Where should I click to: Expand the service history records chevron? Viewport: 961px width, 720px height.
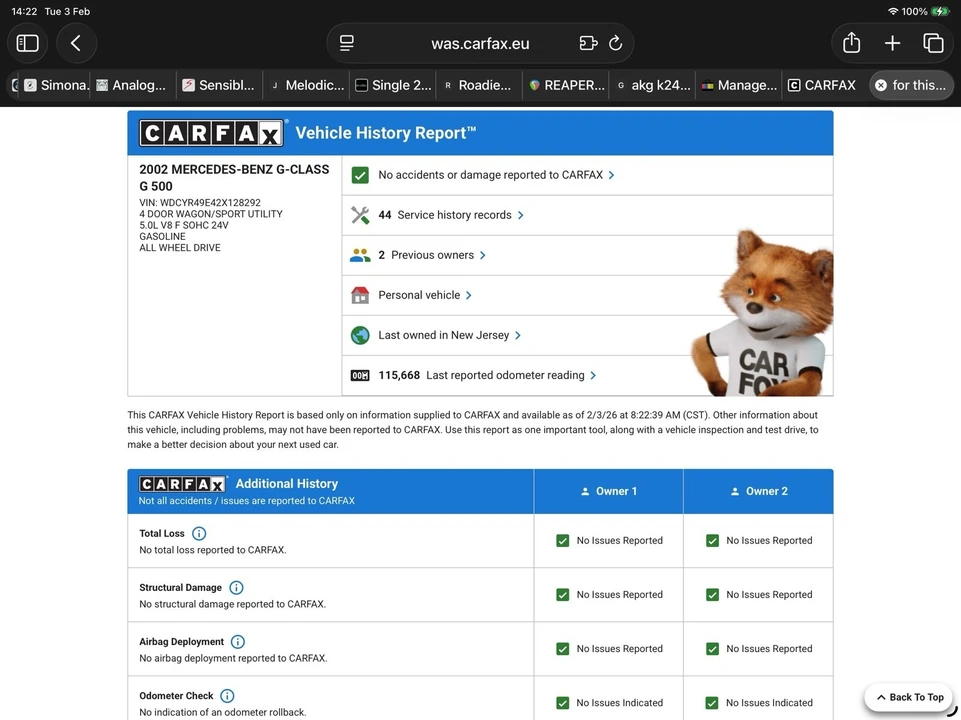tap(520, 215)
